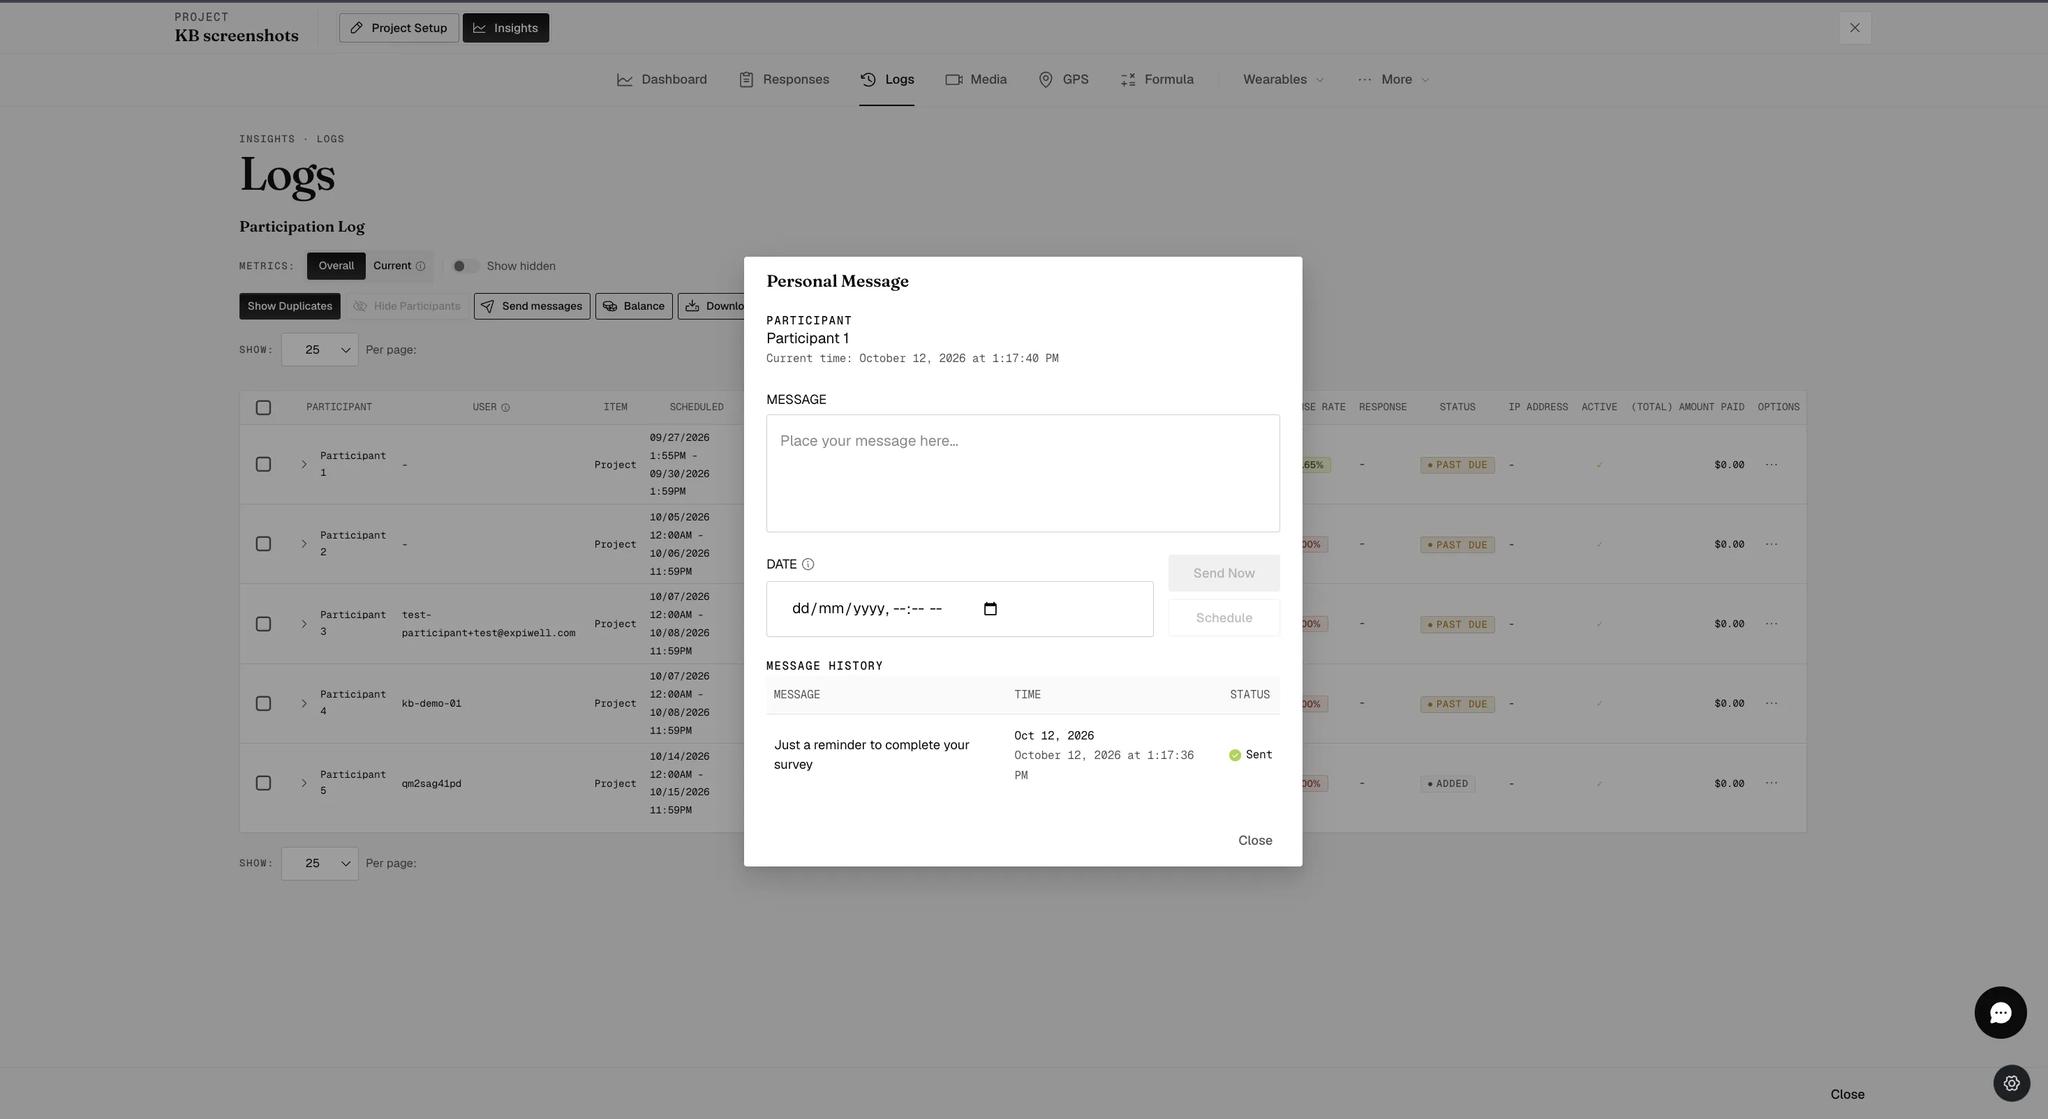Click the Project Setup button
This screenshot has width=2048, height=1119.
pyautogui.click(x=399, y=28)
